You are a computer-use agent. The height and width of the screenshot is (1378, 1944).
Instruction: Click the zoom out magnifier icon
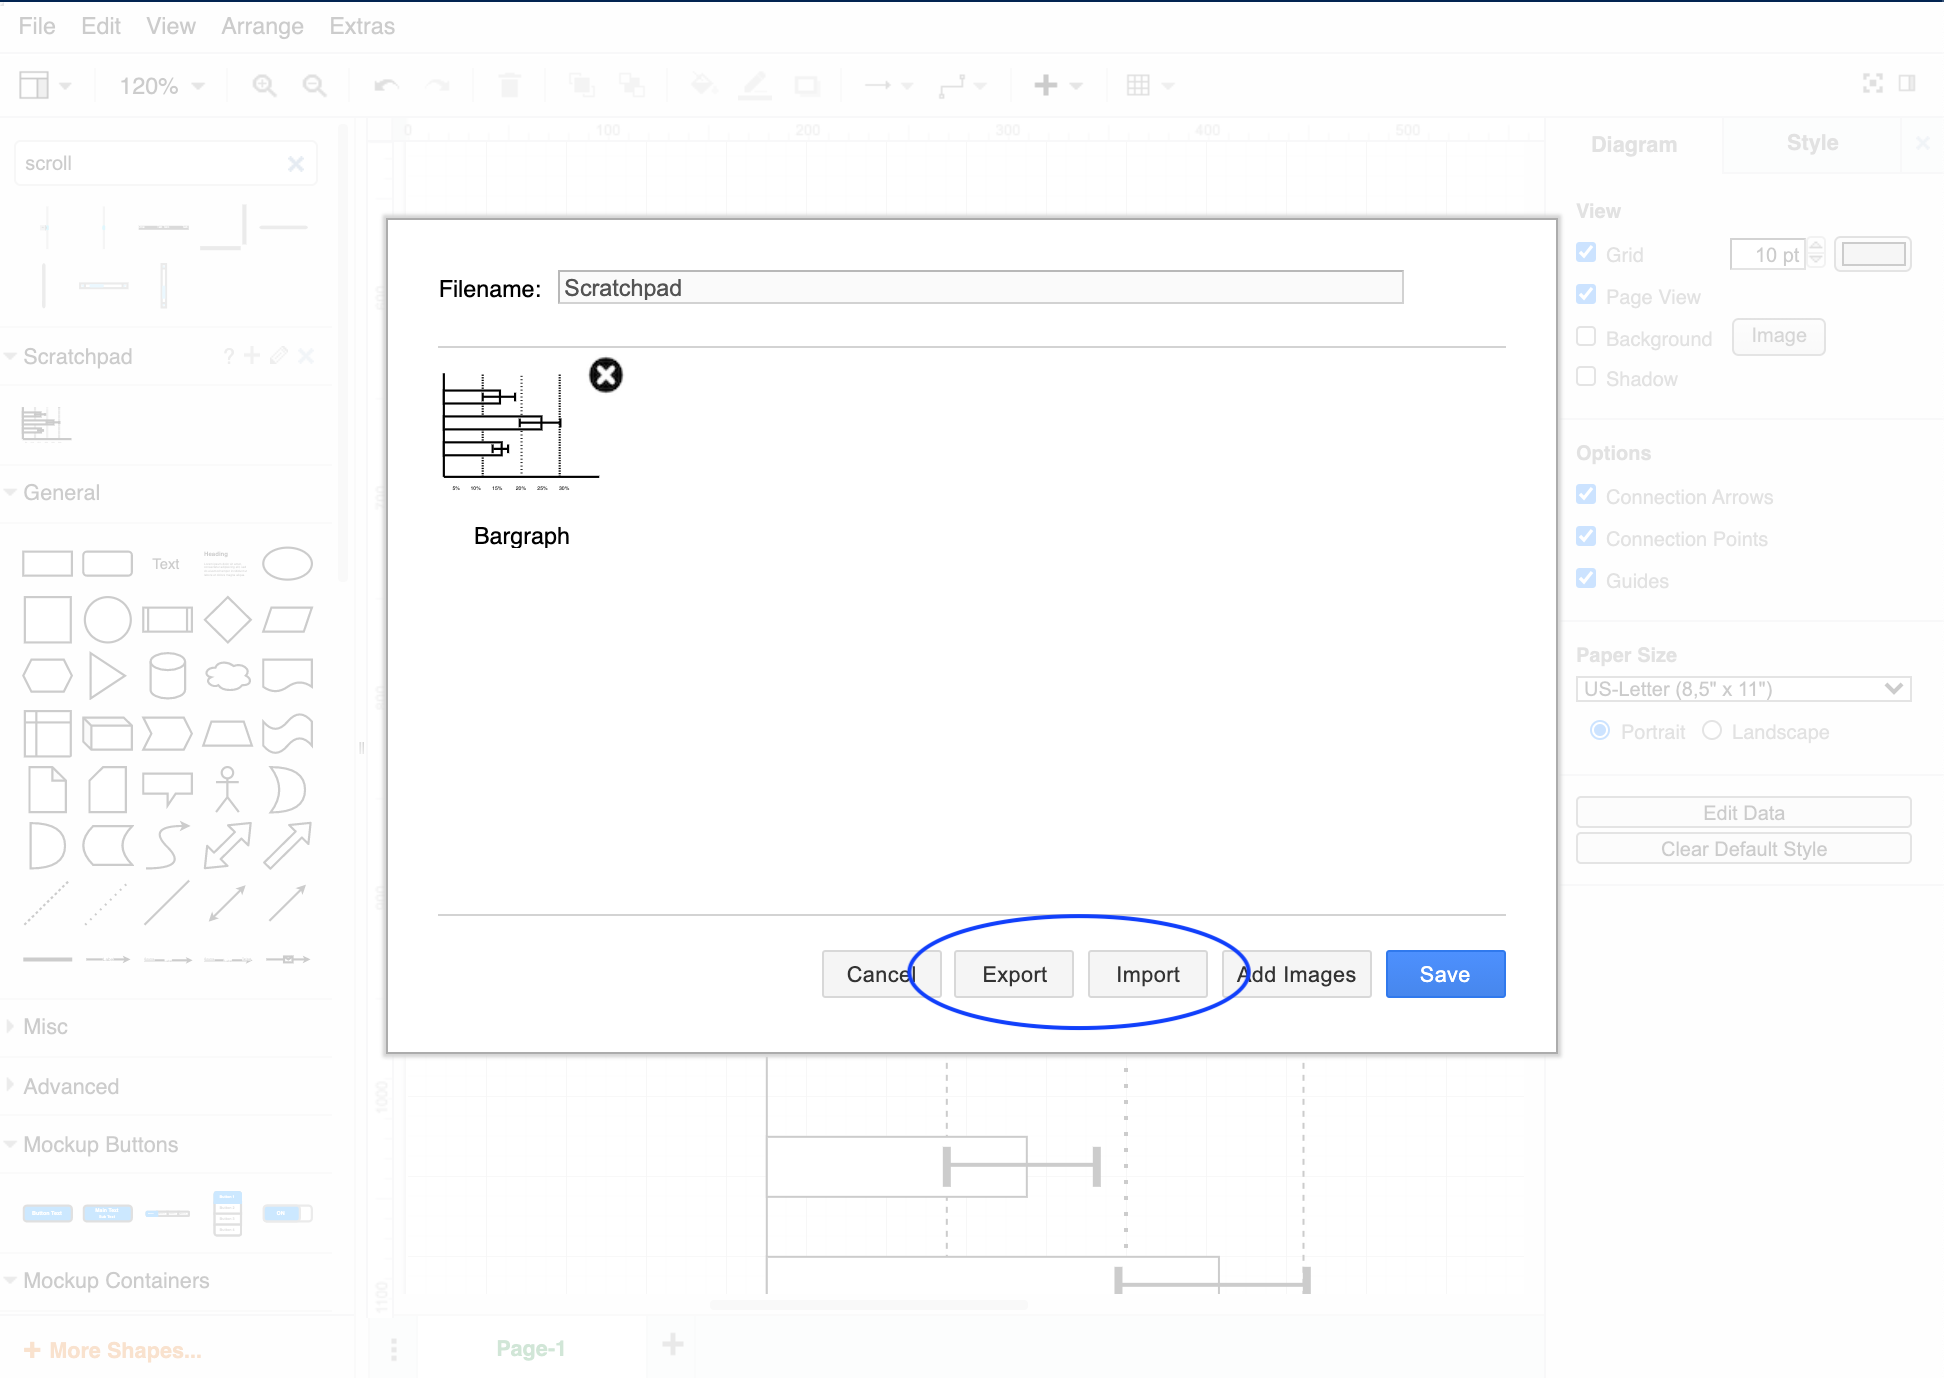click(x=315, y=86)
